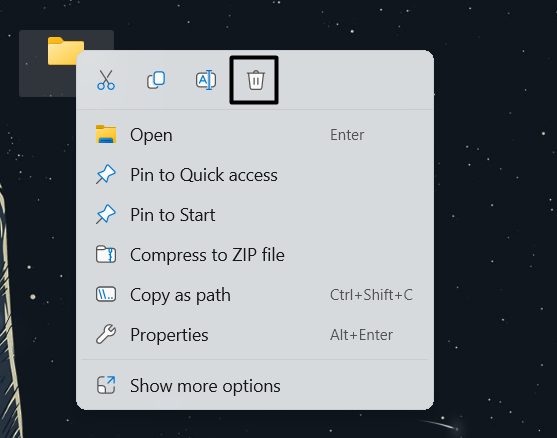Select the Copy icon in context menu
The image size is (557, 438).
coord(156,80)
